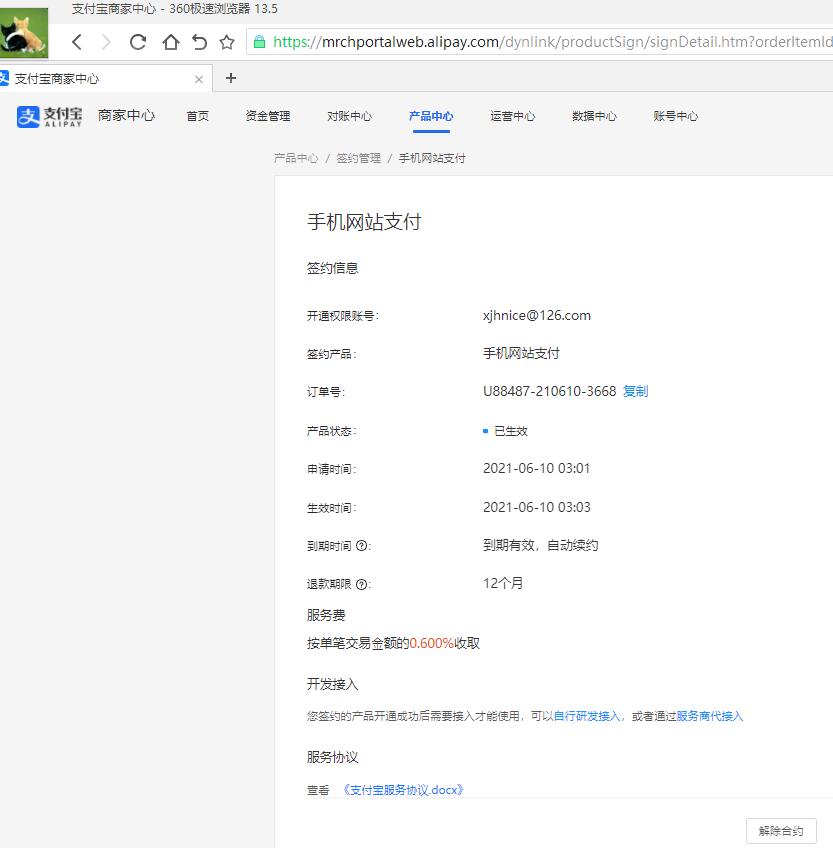
Task: Open the 资金管理 menu
Action: pyautogui.click(x=268, y=116)
